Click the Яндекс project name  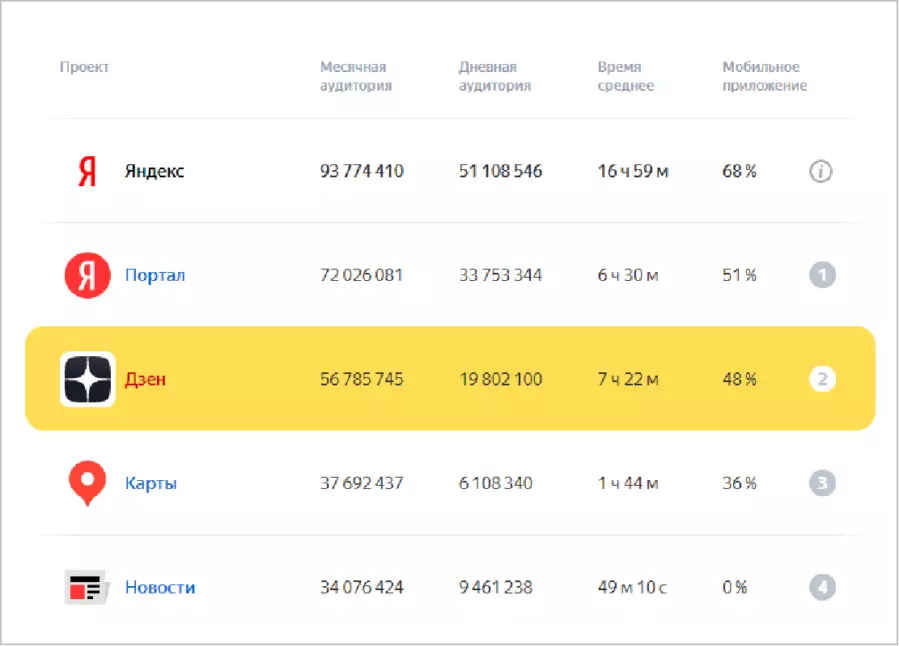(154, 171)
